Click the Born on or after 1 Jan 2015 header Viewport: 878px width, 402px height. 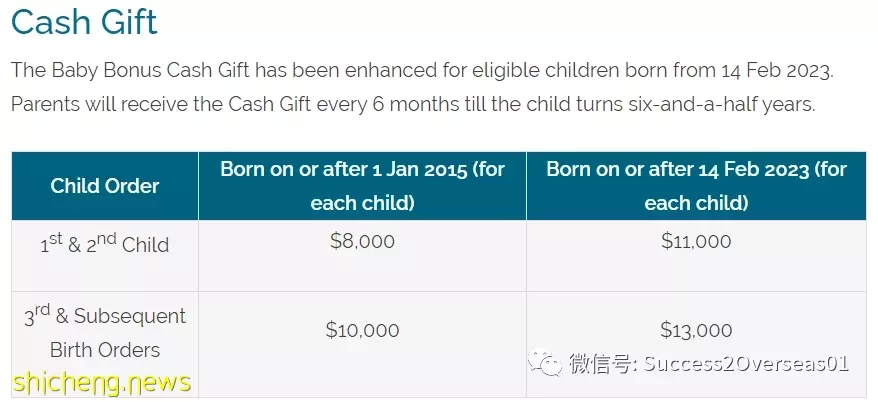pyautogui.click(x=362, y=186)
